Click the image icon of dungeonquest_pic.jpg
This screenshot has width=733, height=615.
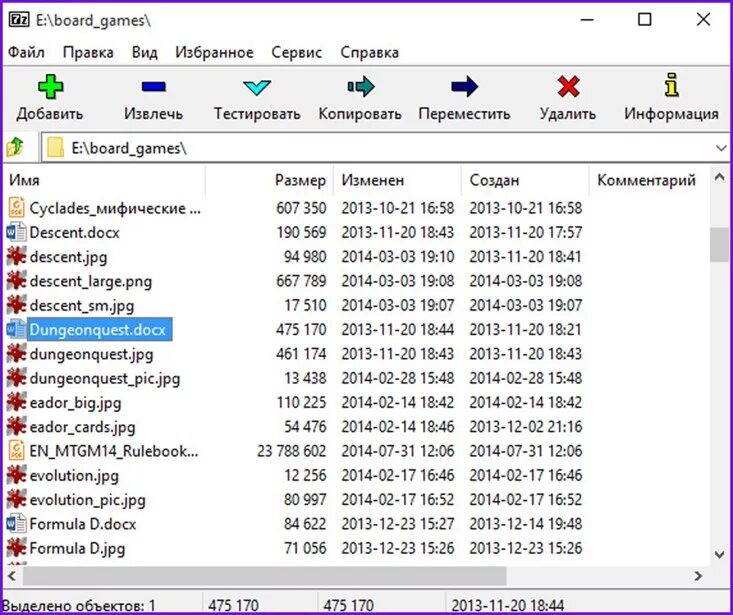pyautogui.click(x=16, y=378)
